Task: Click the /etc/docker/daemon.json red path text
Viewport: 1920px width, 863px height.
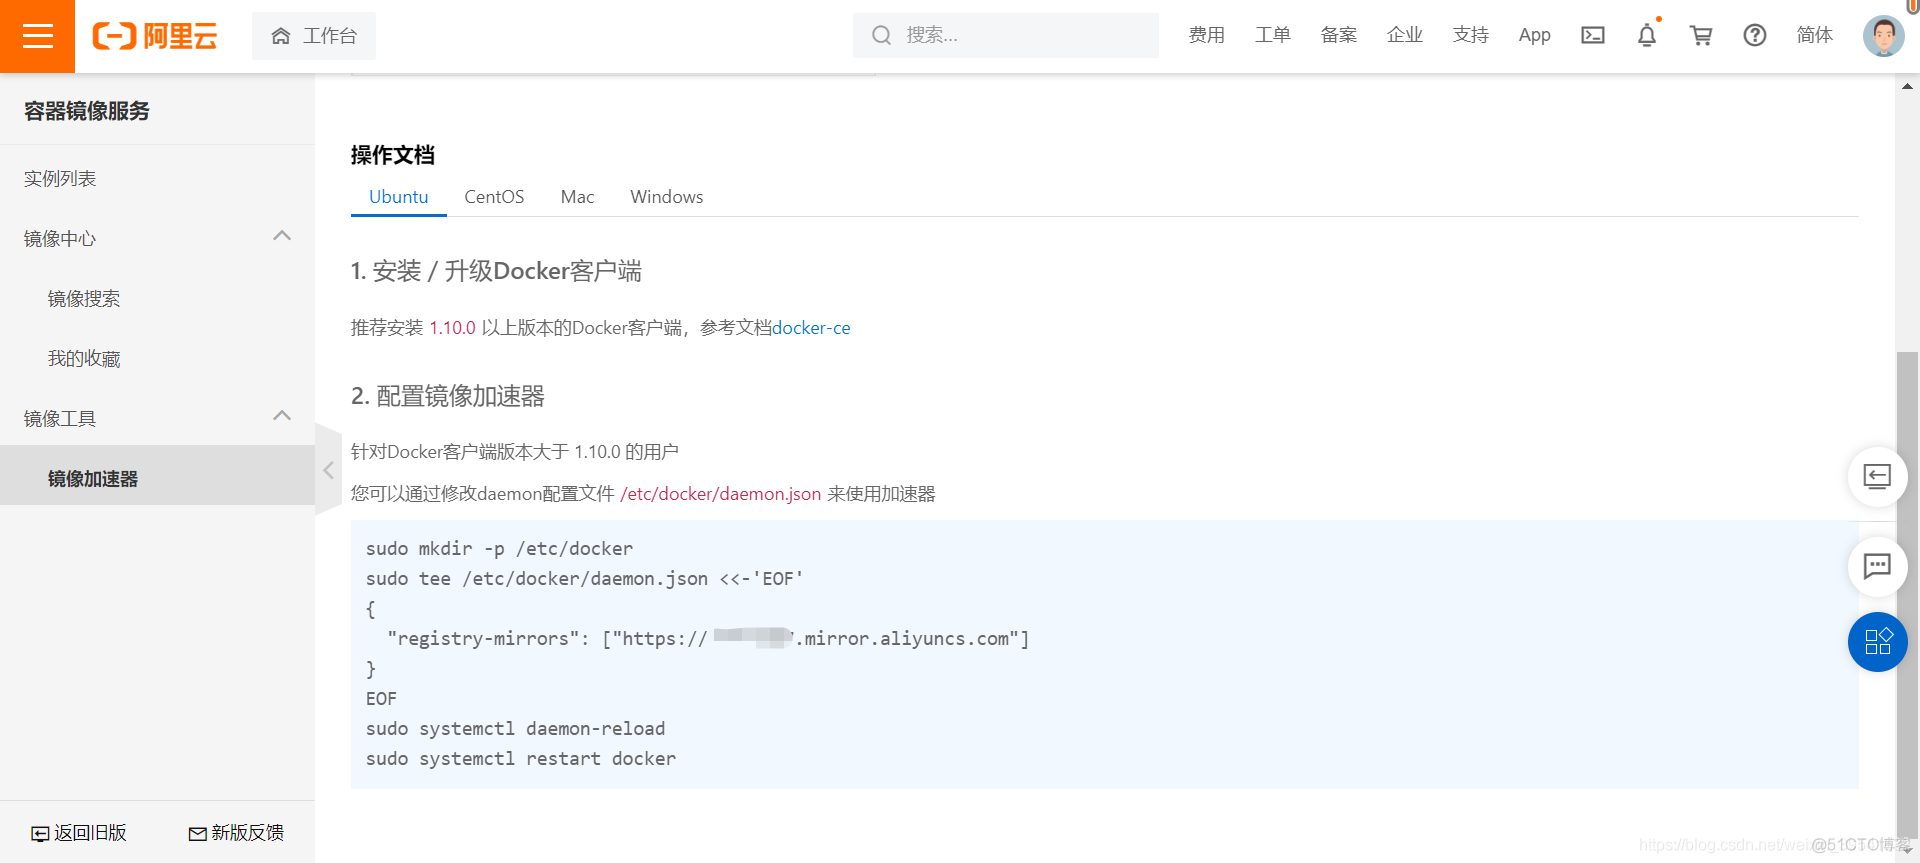Action: [720, 494]
